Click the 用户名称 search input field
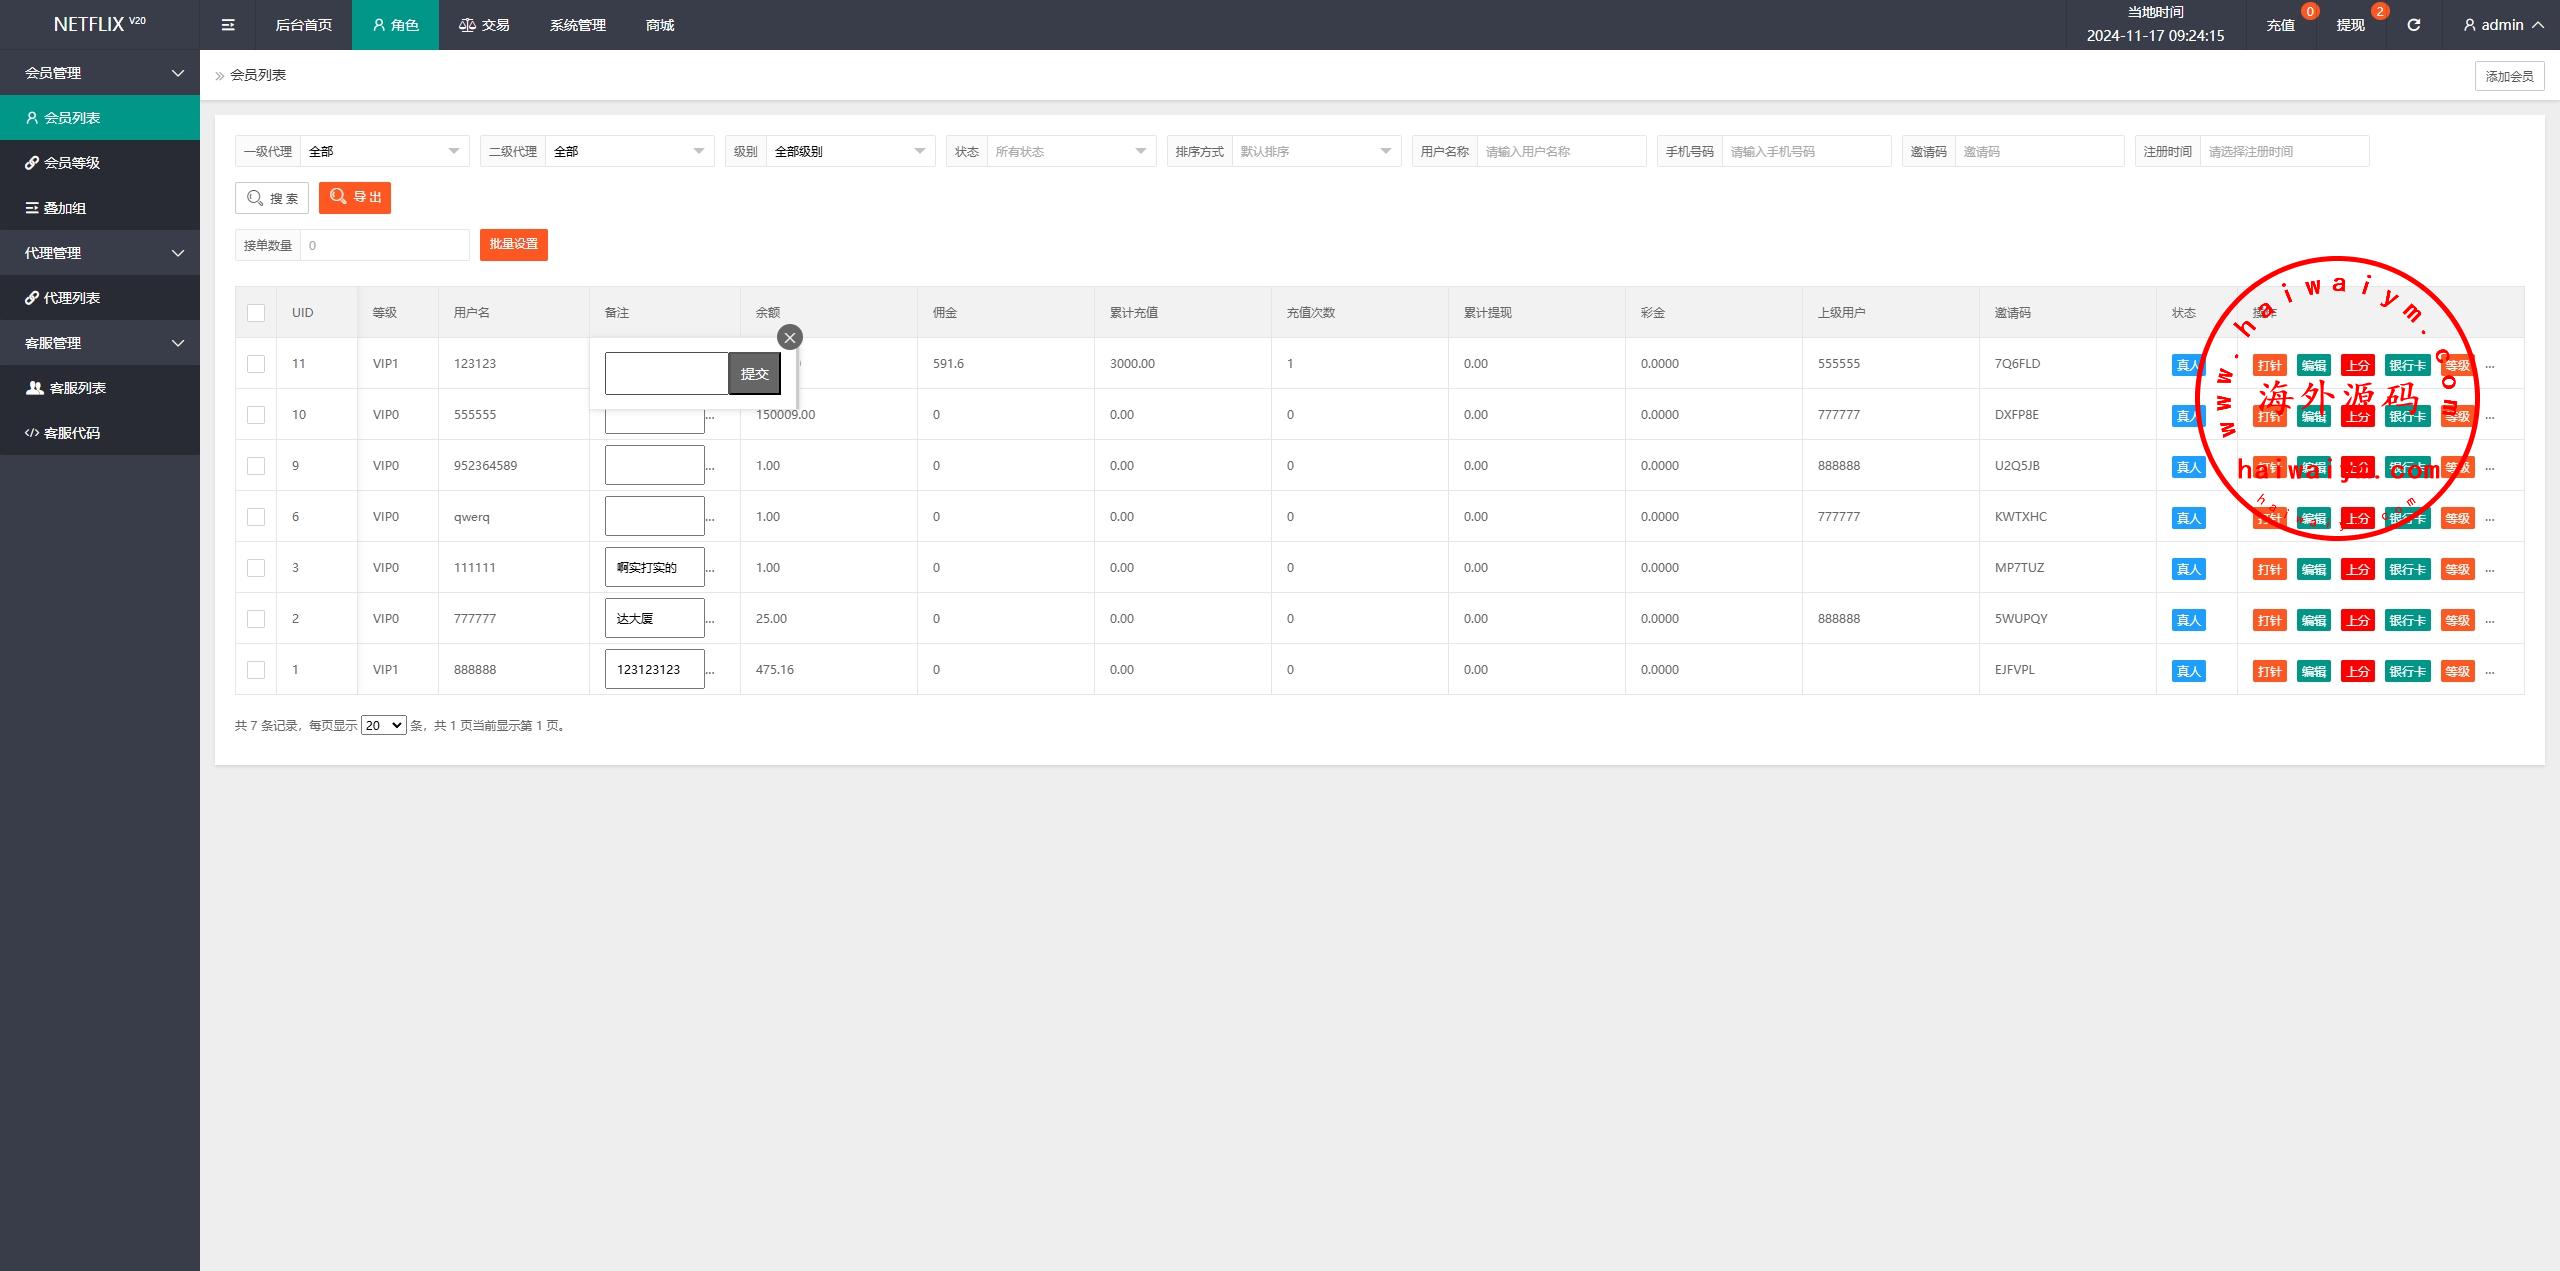Screen dimensions: 2560x1271 [x=1560, y=152]
